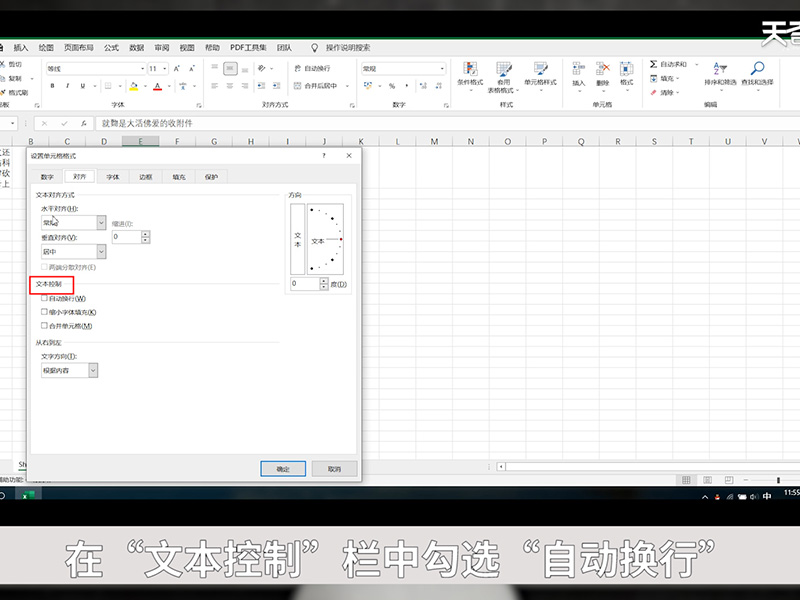
Task: Open 条件格式 conditional formatting
Action: (470, 77)
